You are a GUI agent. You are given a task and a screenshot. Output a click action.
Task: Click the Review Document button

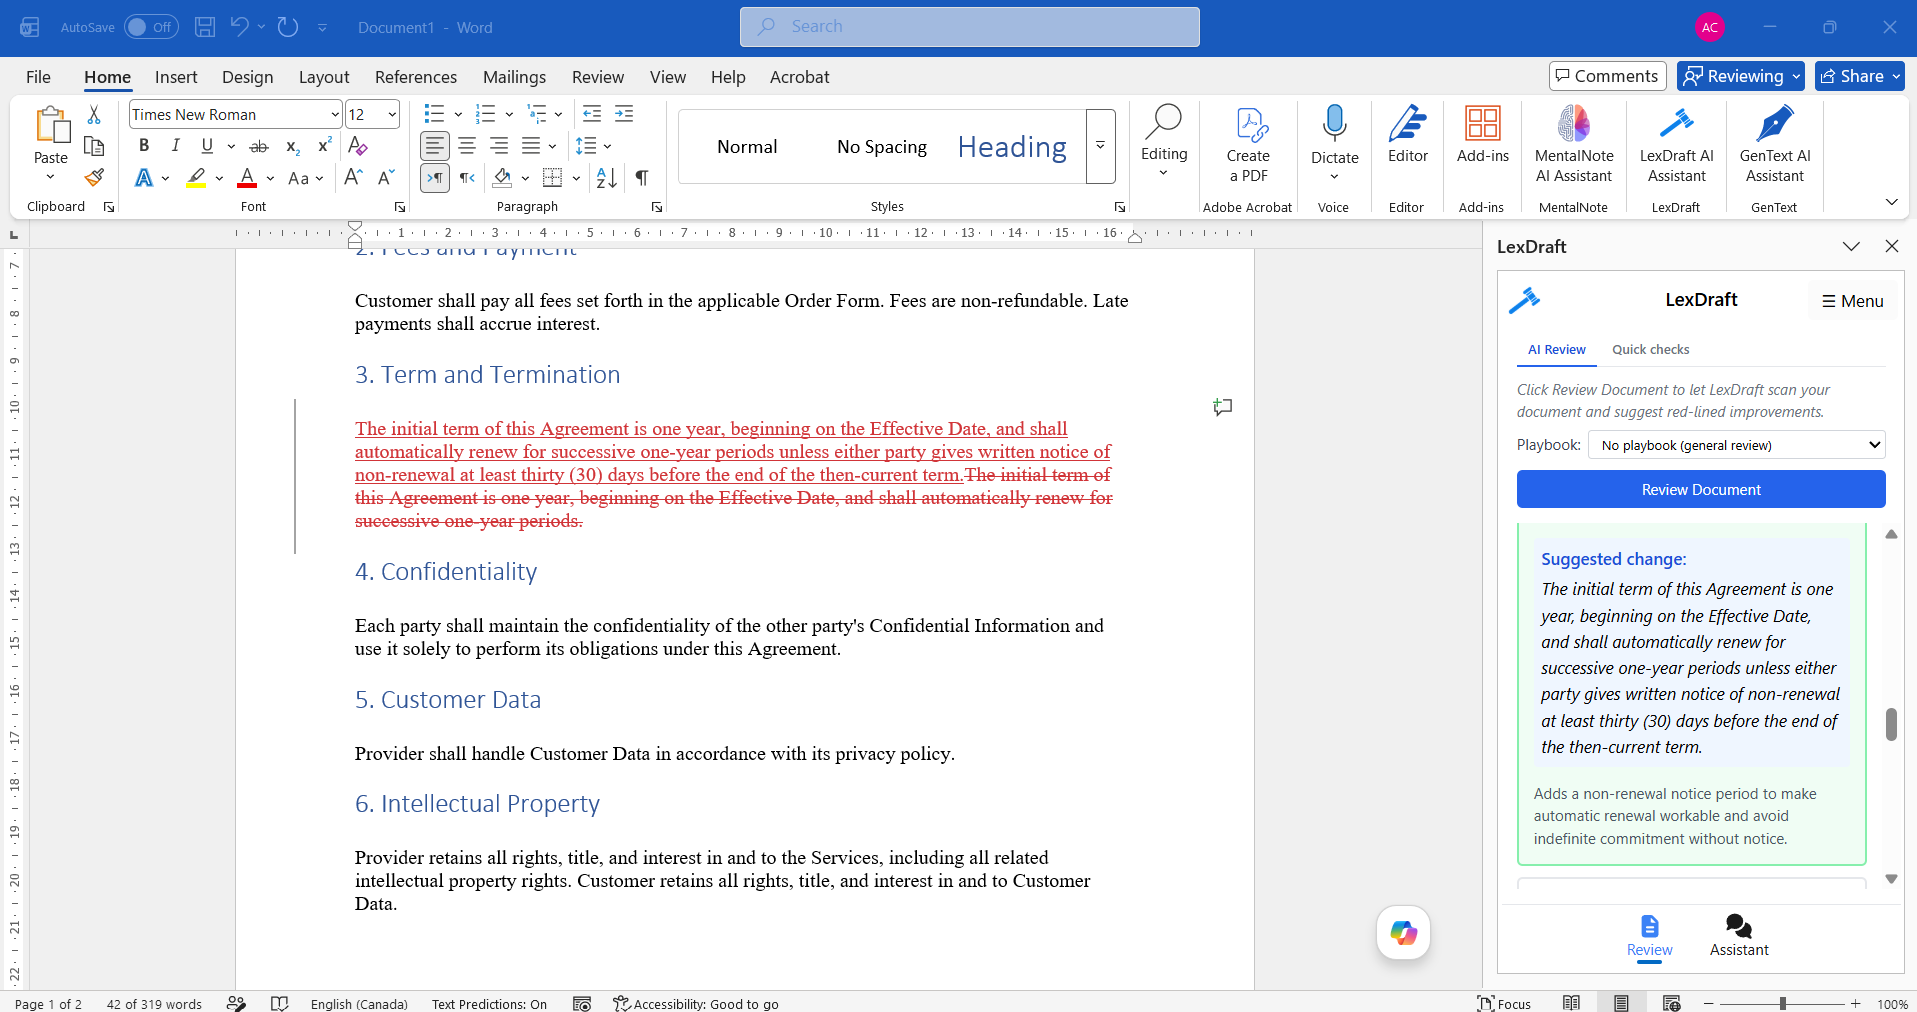click(1701, 489)
